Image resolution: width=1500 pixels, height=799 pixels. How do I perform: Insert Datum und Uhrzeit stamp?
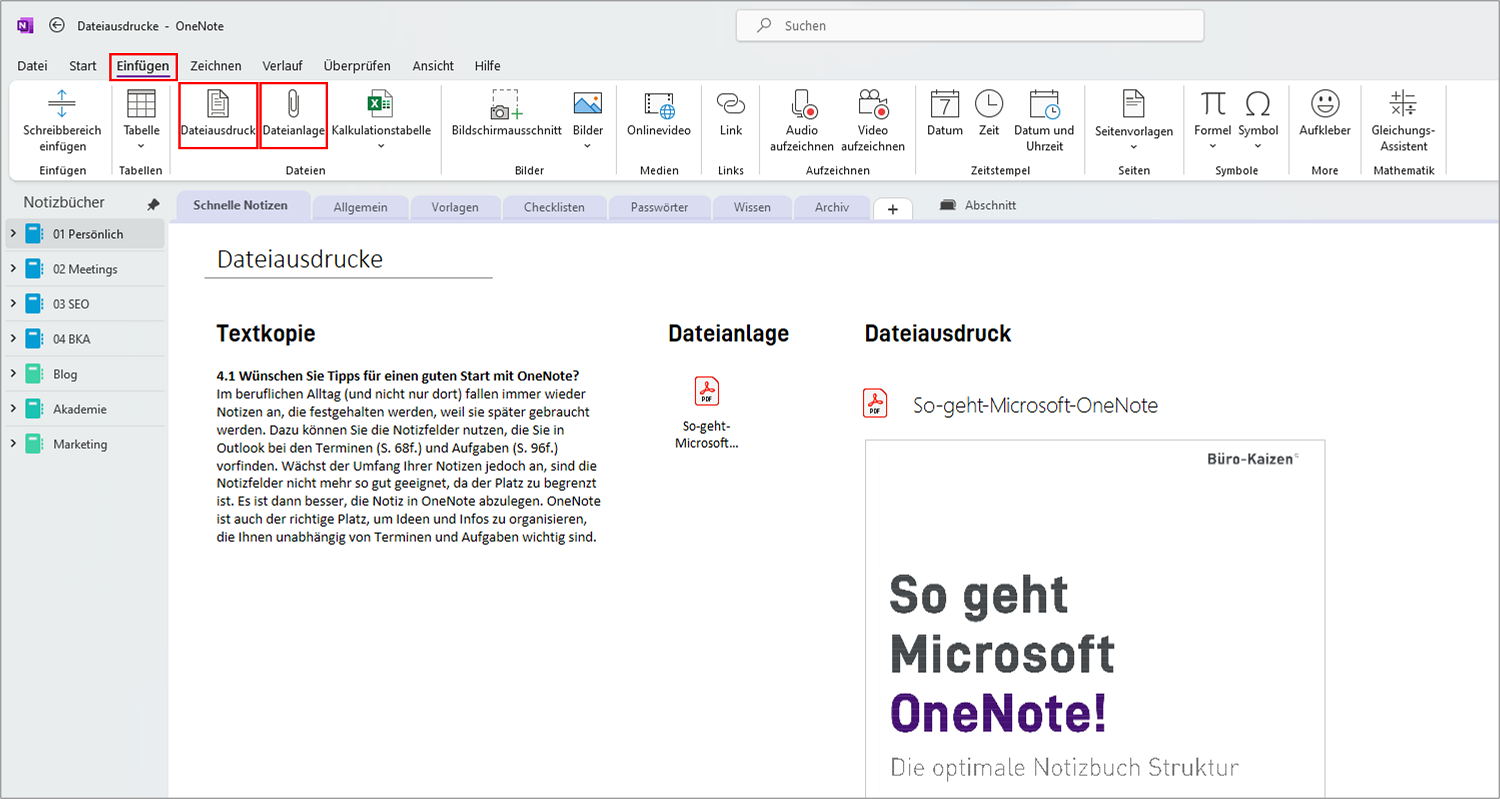click(1044, 104)
